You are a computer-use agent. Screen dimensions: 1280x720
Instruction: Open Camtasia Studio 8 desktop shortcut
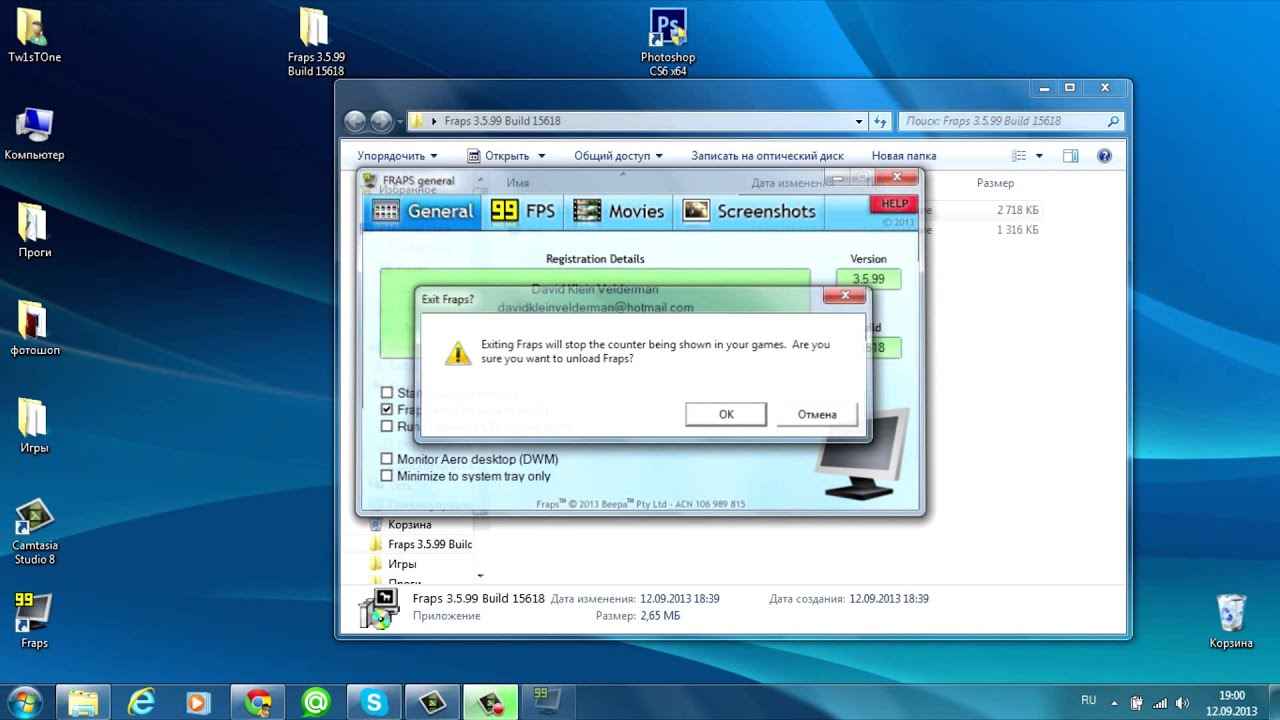coord(34,531)
